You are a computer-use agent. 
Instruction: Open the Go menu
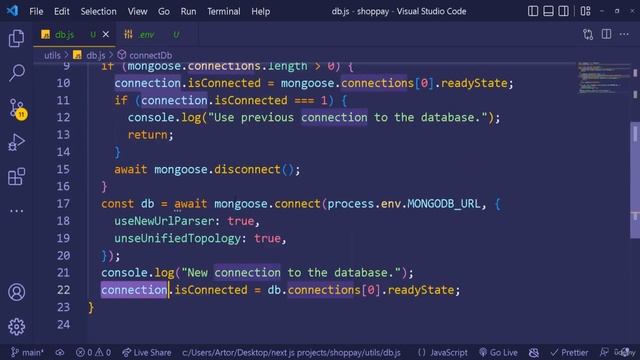(x=164, y=11)
